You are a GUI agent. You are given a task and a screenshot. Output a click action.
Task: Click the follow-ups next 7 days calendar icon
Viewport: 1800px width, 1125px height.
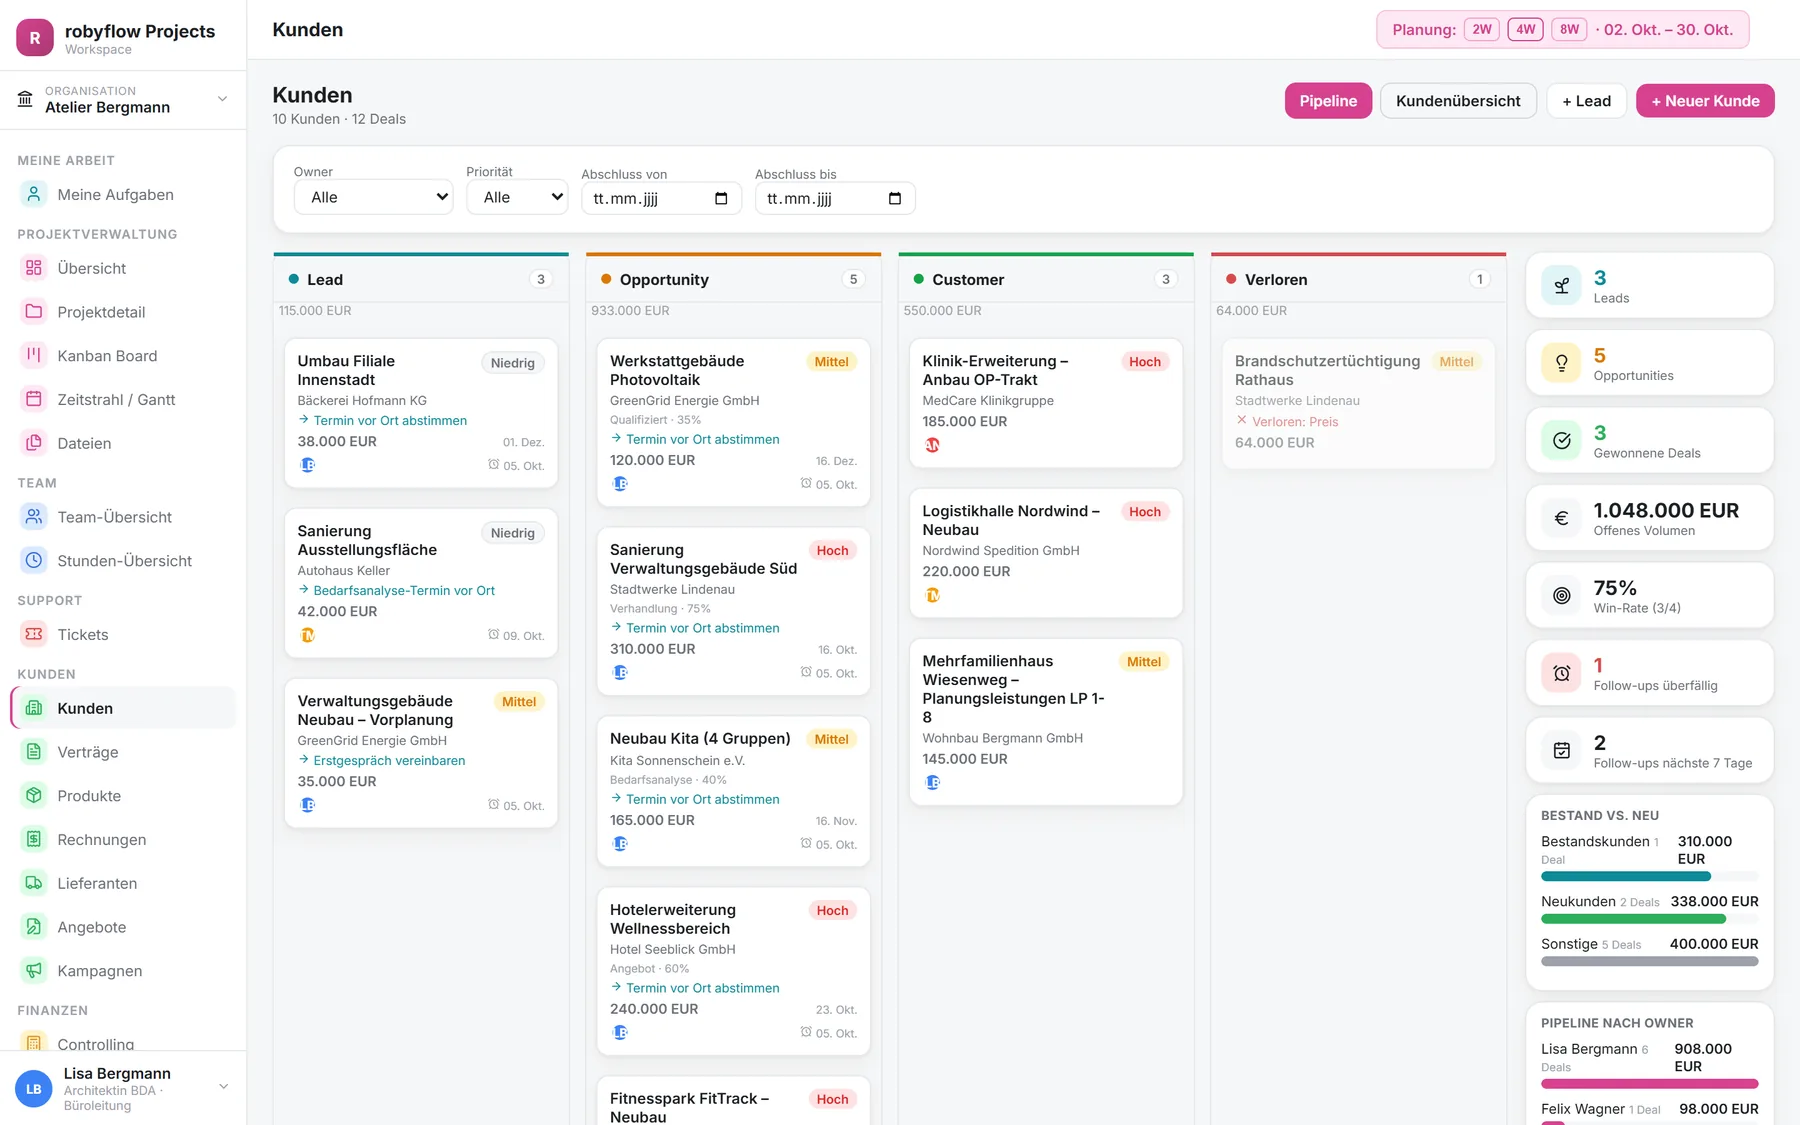[x=1561, y=751]
